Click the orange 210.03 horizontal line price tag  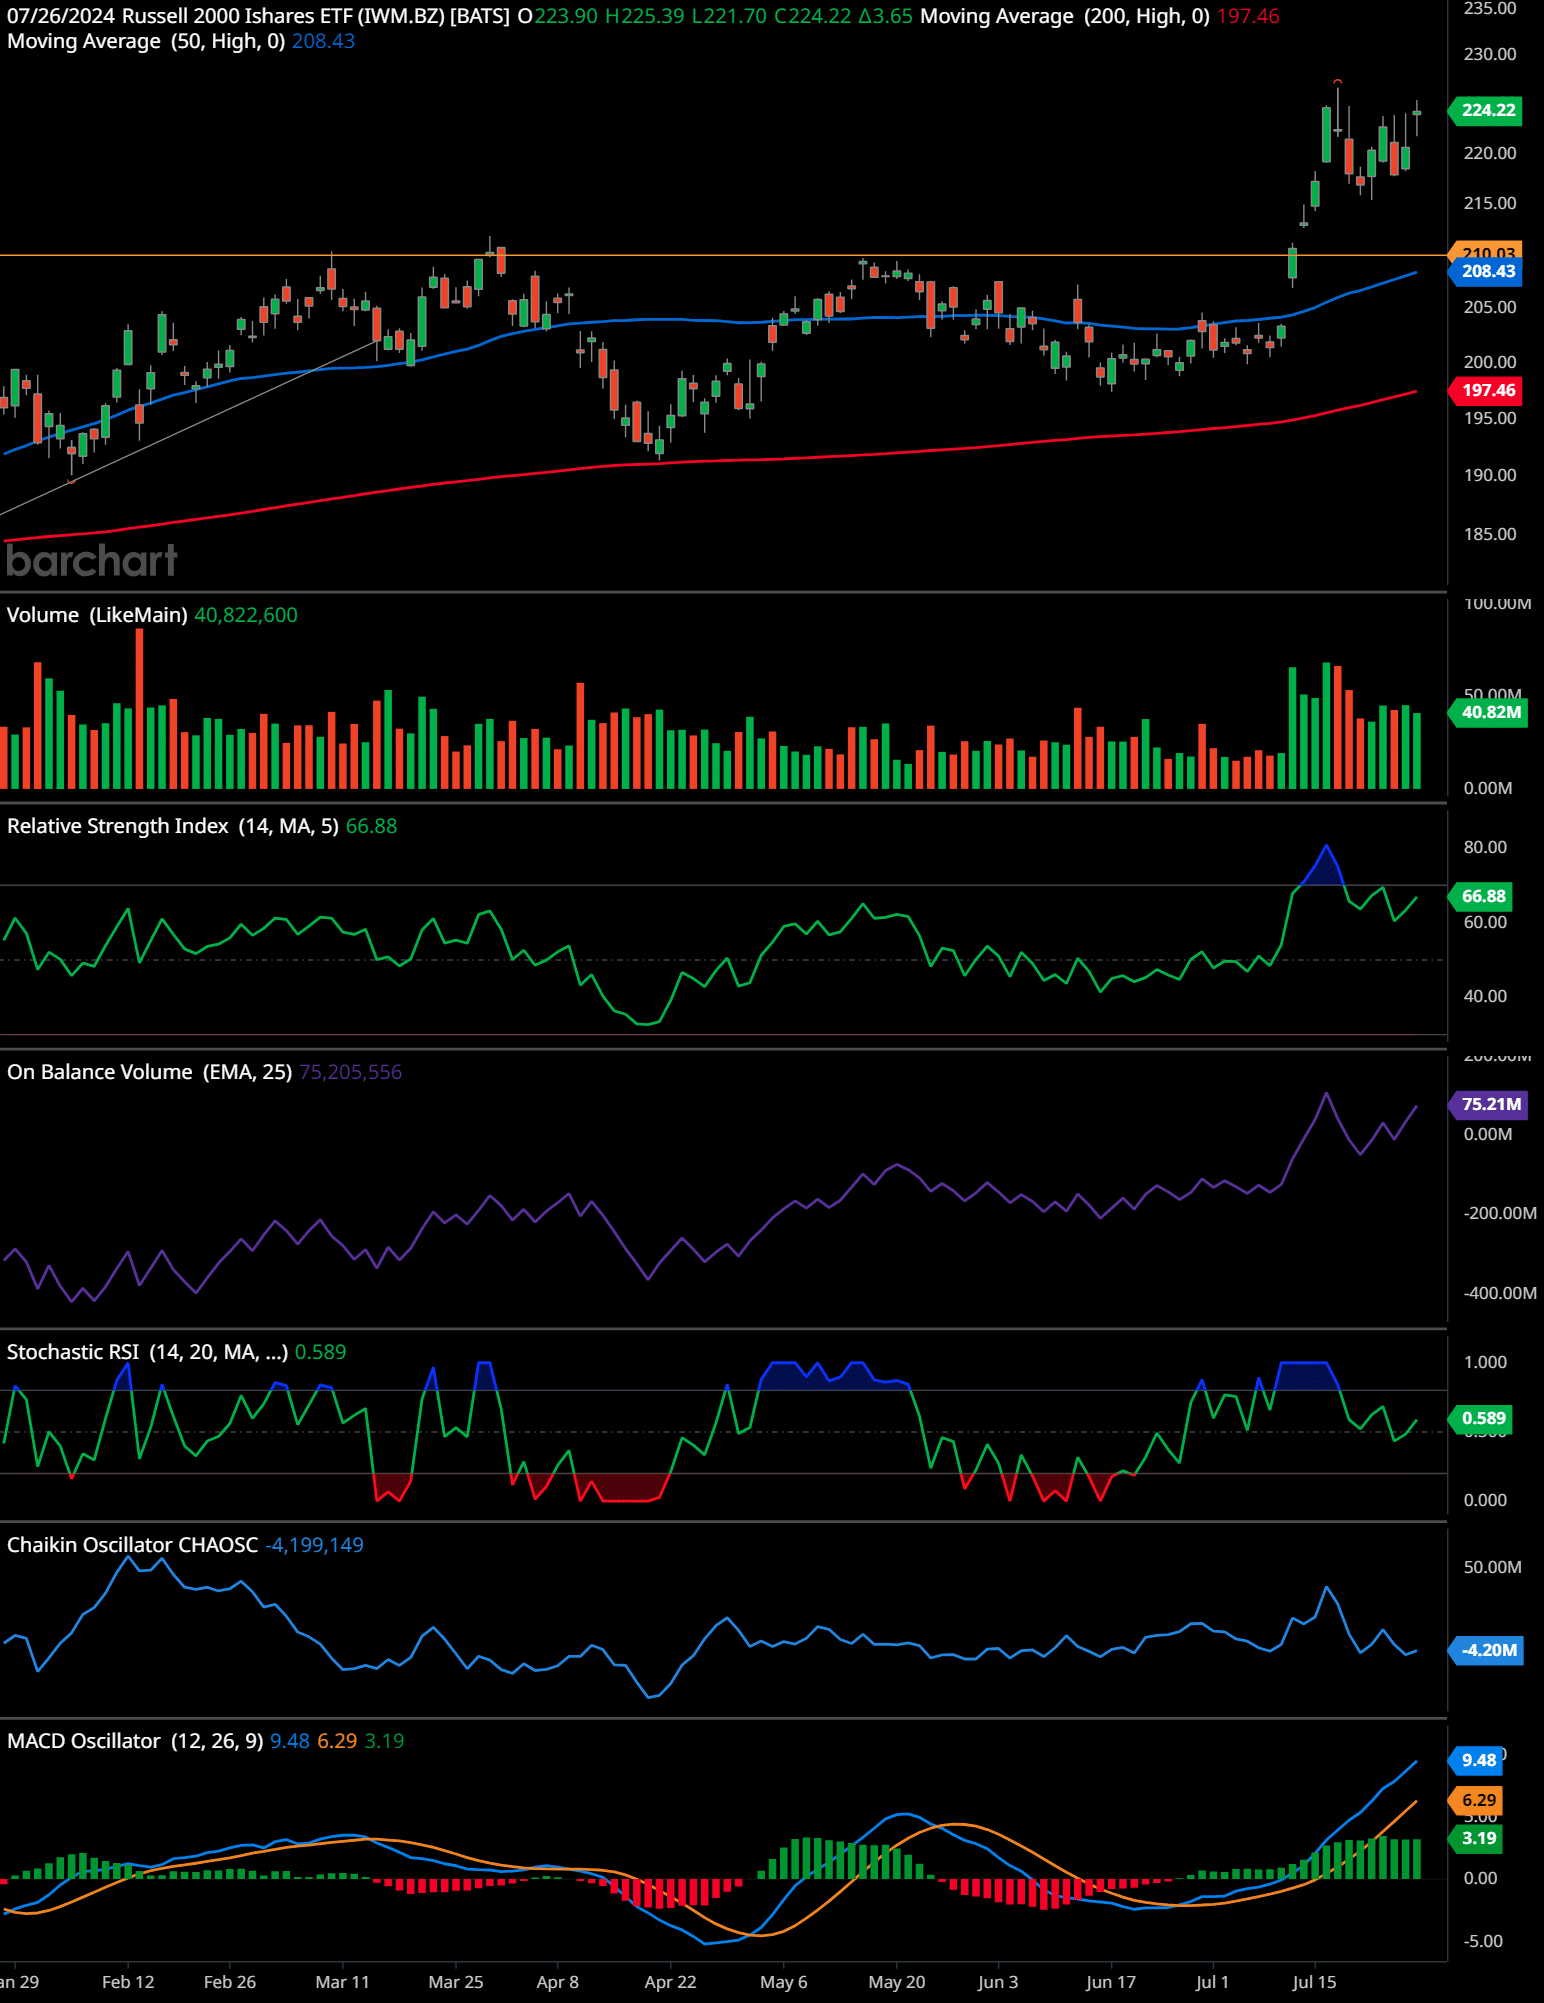tap(1487, 251)
